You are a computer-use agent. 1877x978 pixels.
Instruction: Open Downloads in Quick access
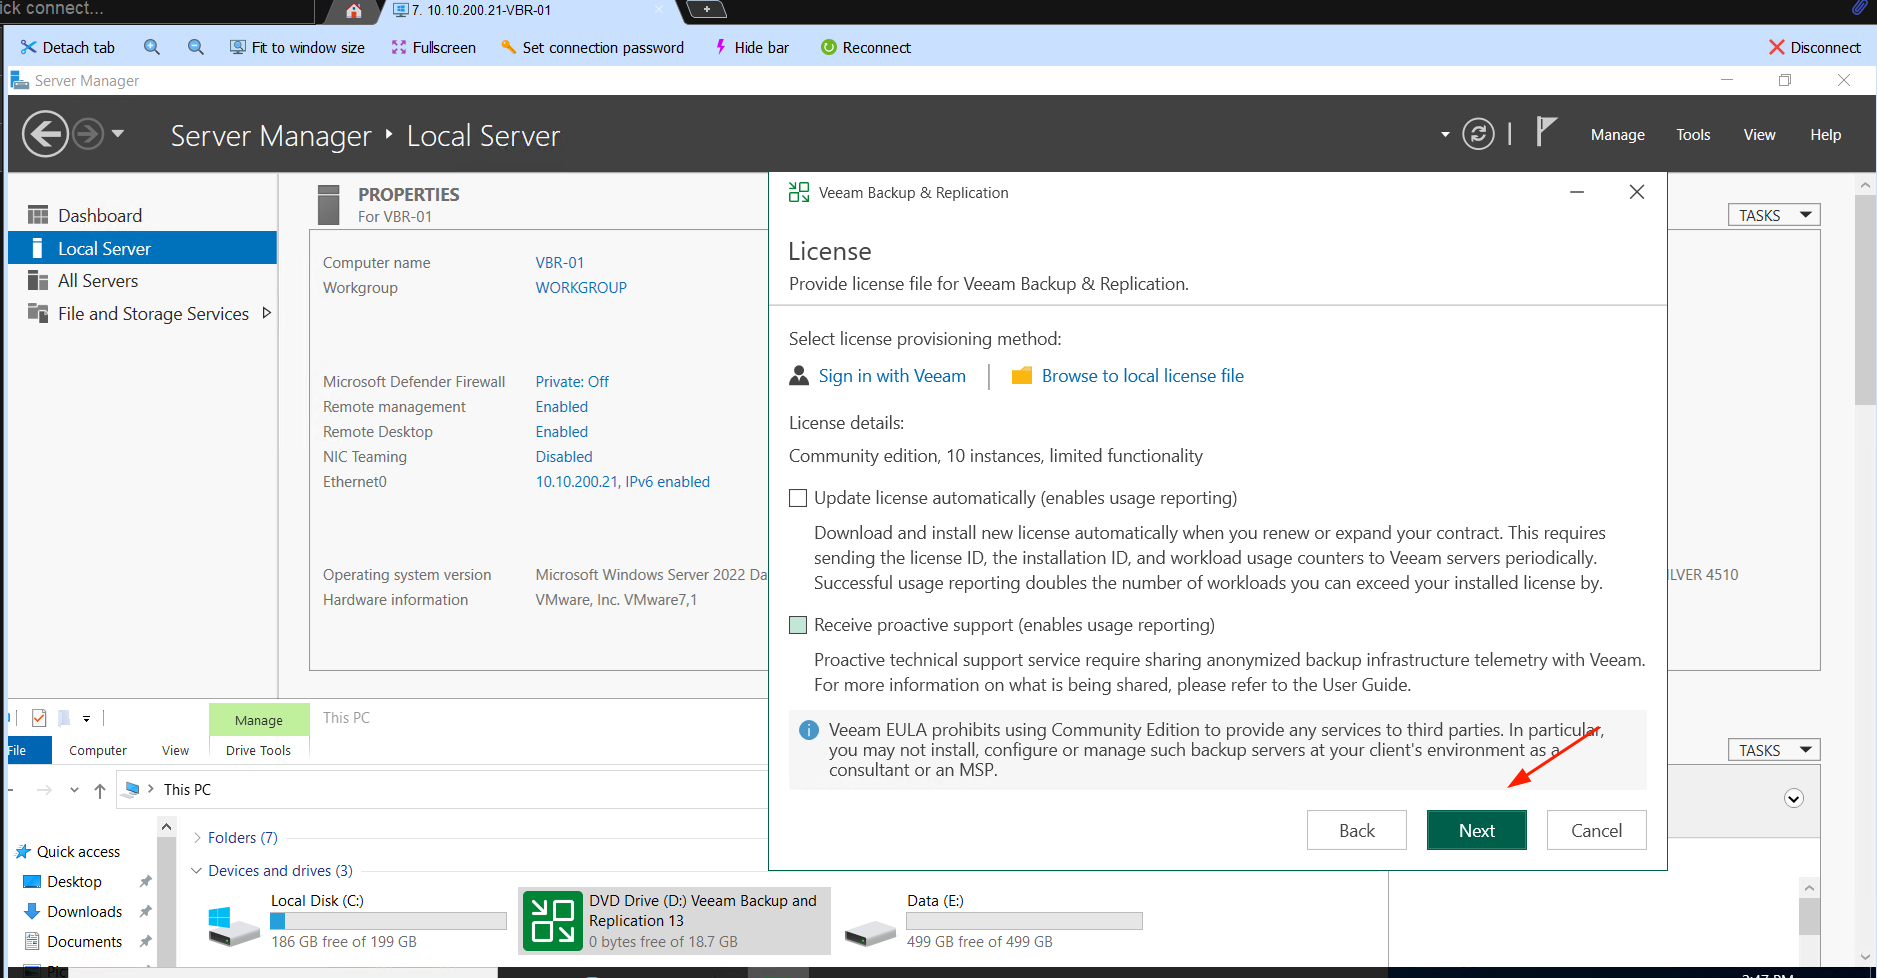pos(84,912)
